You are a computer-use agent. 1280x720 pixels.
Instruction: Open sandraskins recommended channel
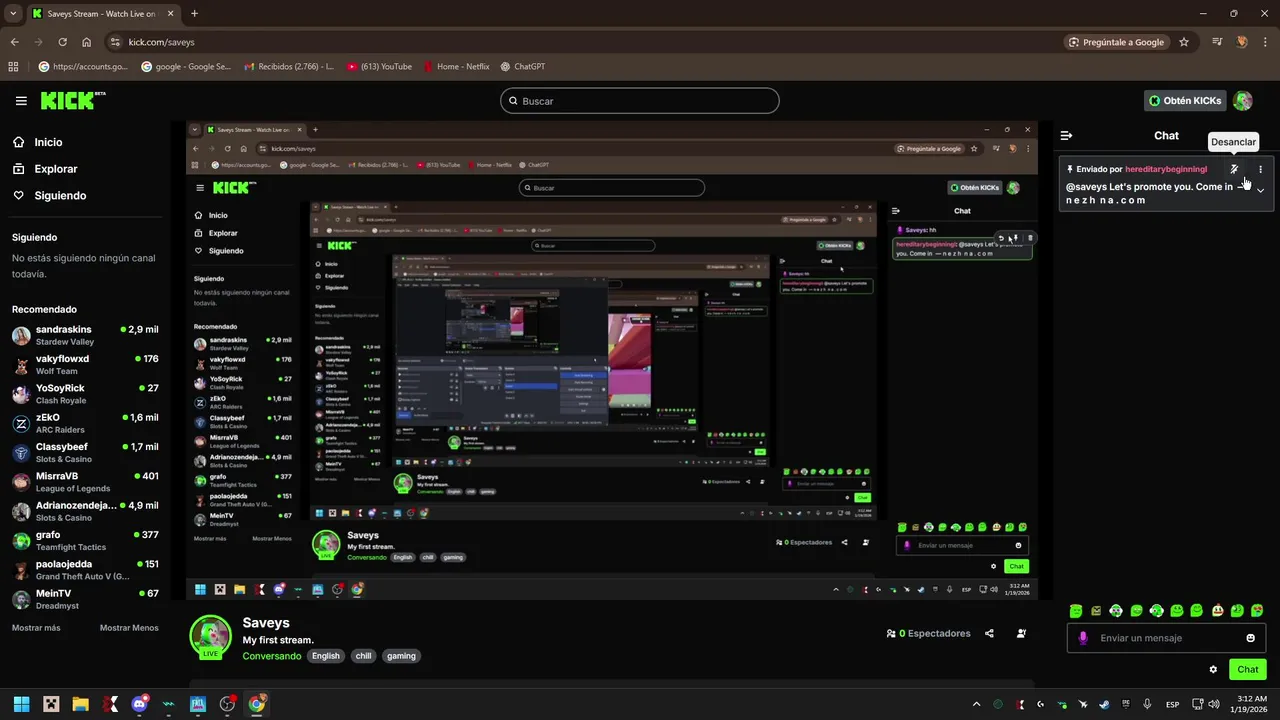(x=85, y=335)
